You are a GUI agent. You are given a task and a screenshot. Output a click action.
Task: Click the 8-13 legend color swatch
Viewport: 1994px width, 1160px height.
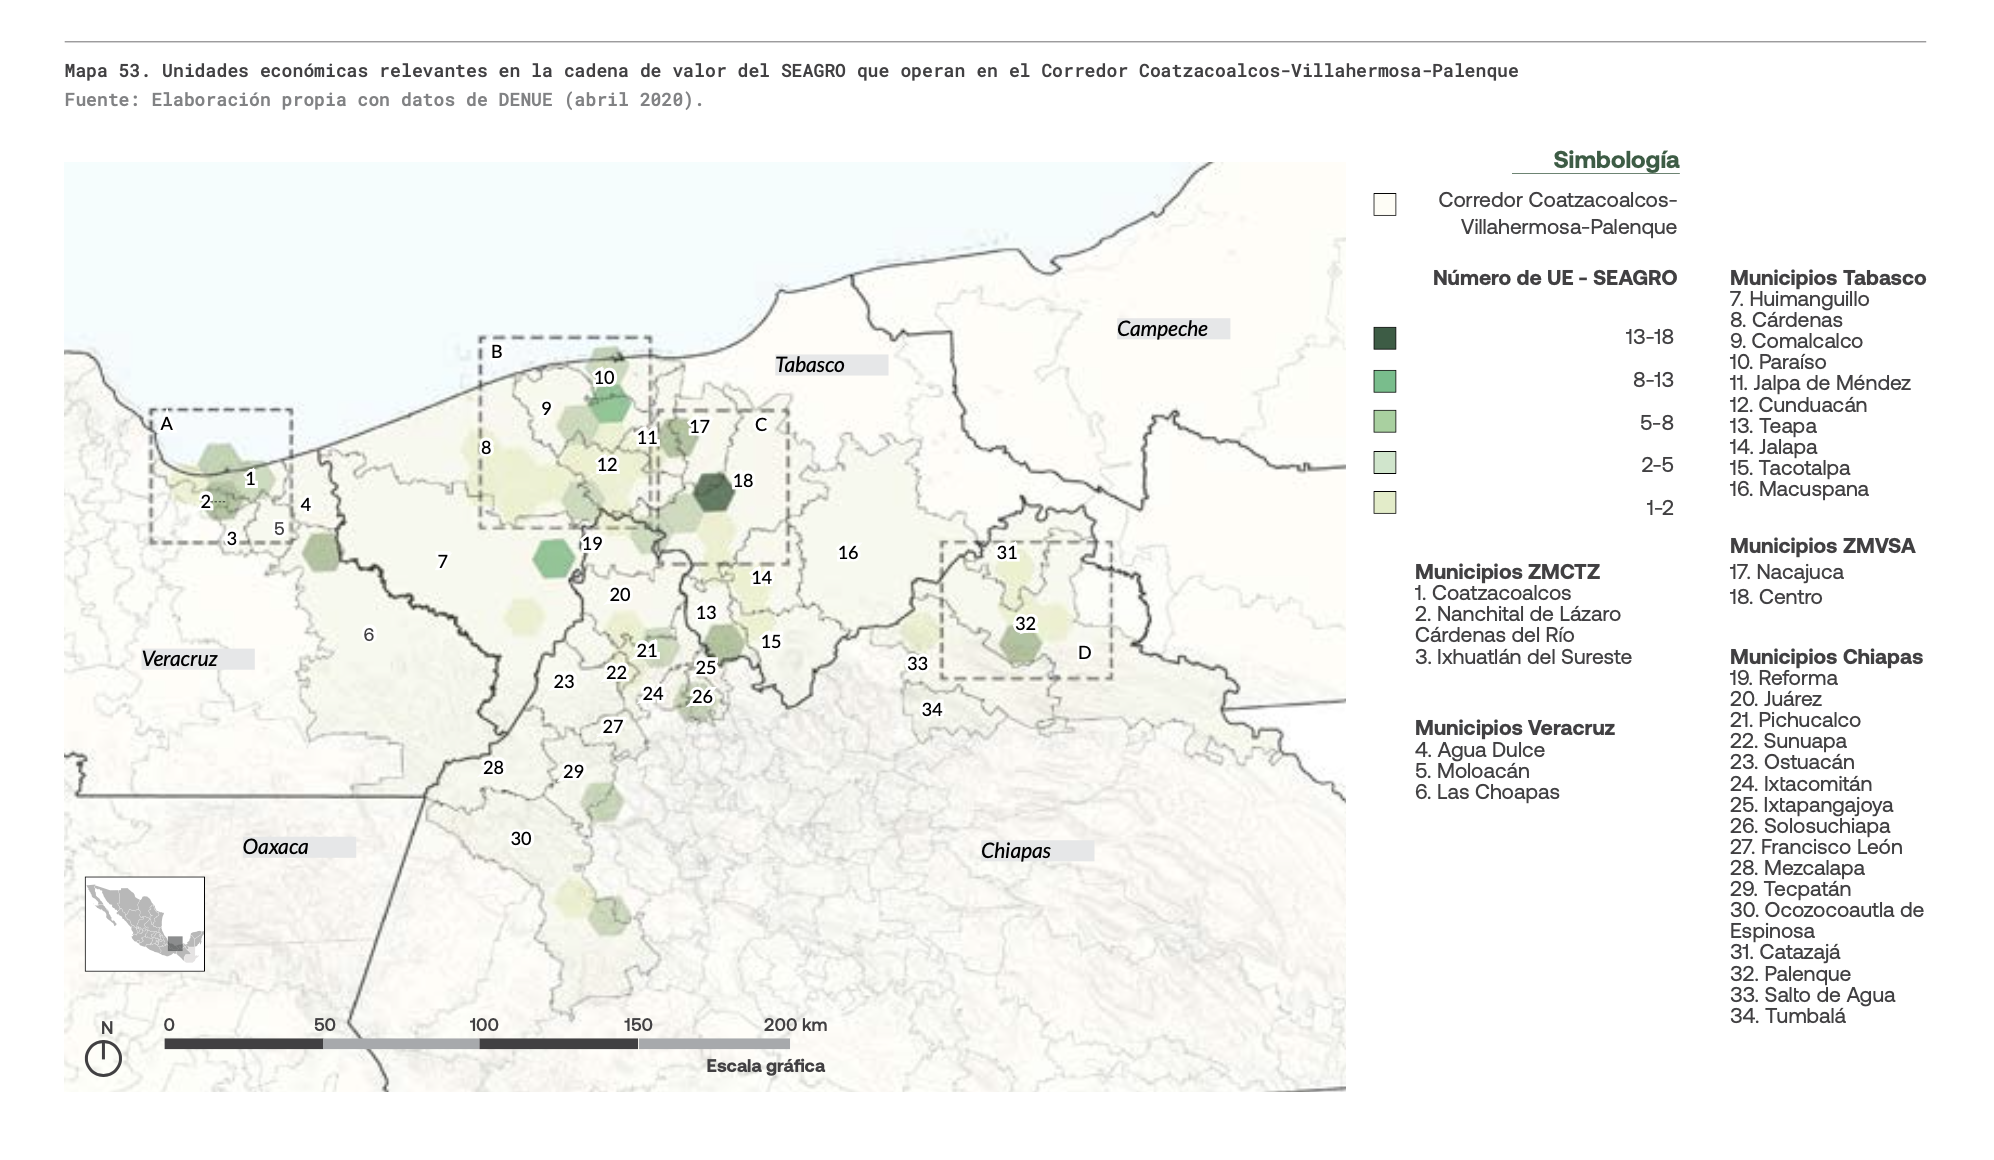(x=1384, y=381)
